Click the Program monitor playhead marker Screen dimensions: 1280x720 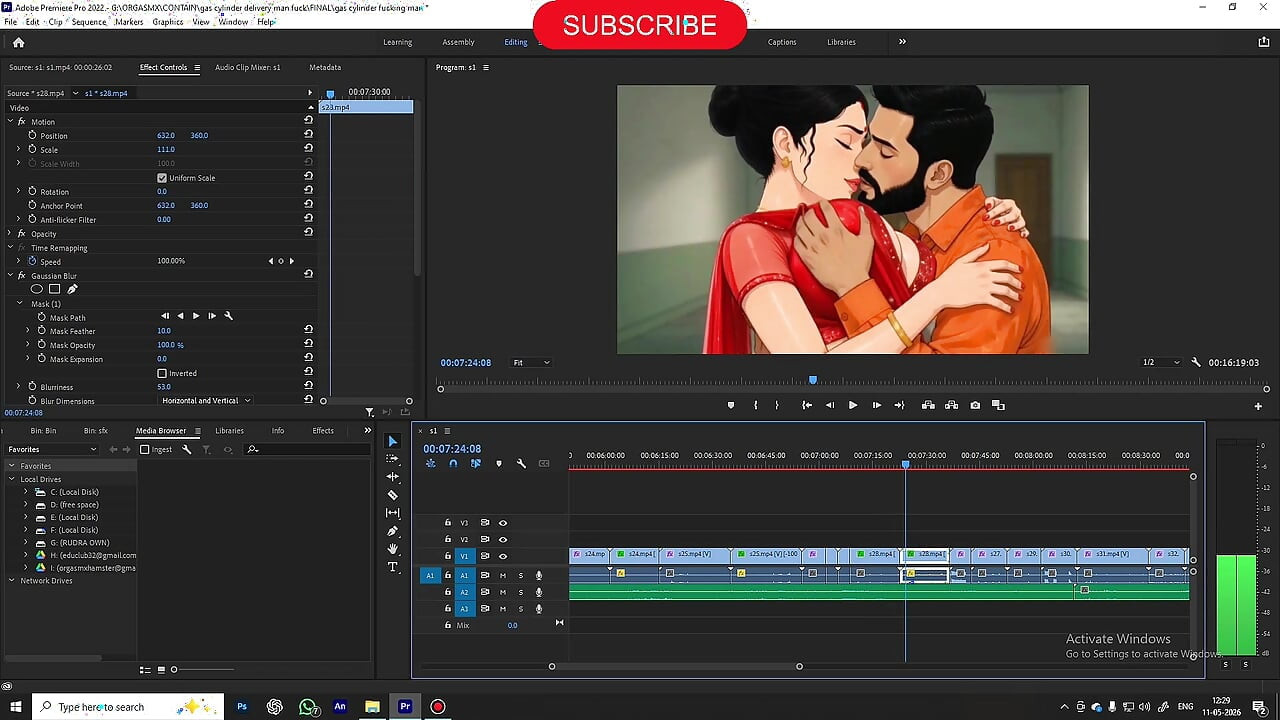click(813, 380)
